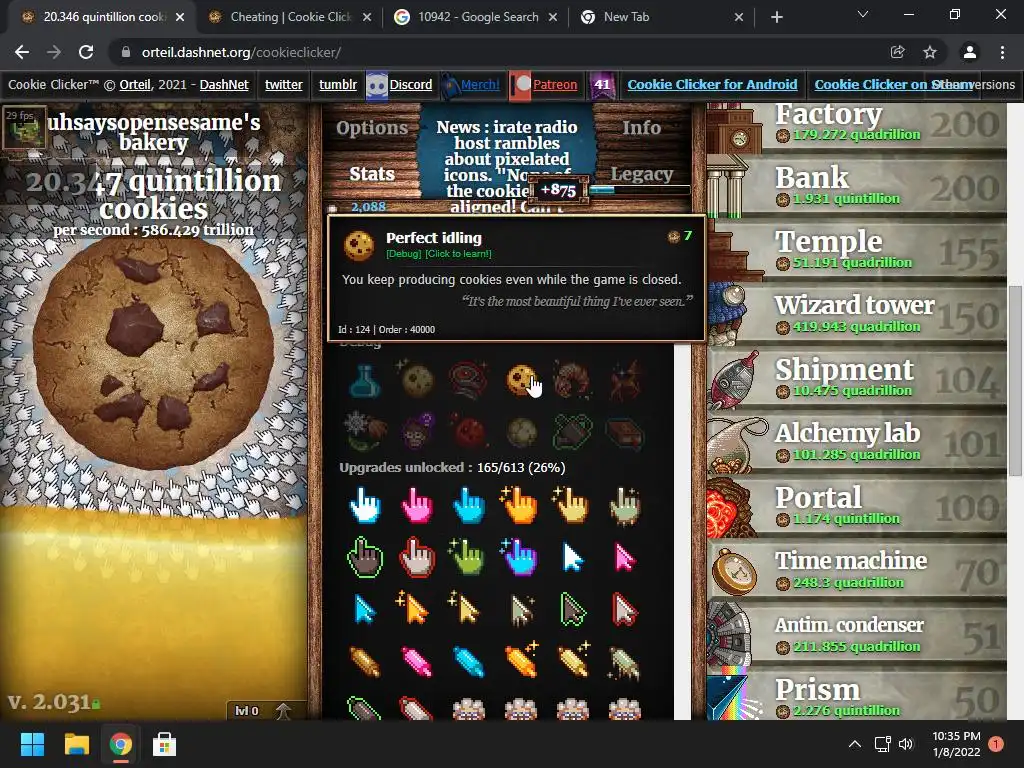The width and height of the screenshot is (1024, 768).
Task: Open the Patreon link
Action: 554,84
